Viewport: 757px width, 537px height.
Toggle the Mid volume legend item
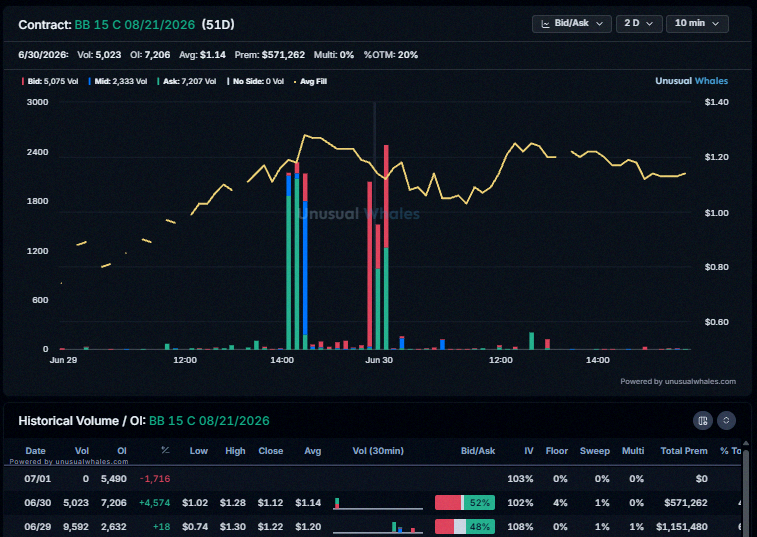pyautogui.click(x=118, y=82)
